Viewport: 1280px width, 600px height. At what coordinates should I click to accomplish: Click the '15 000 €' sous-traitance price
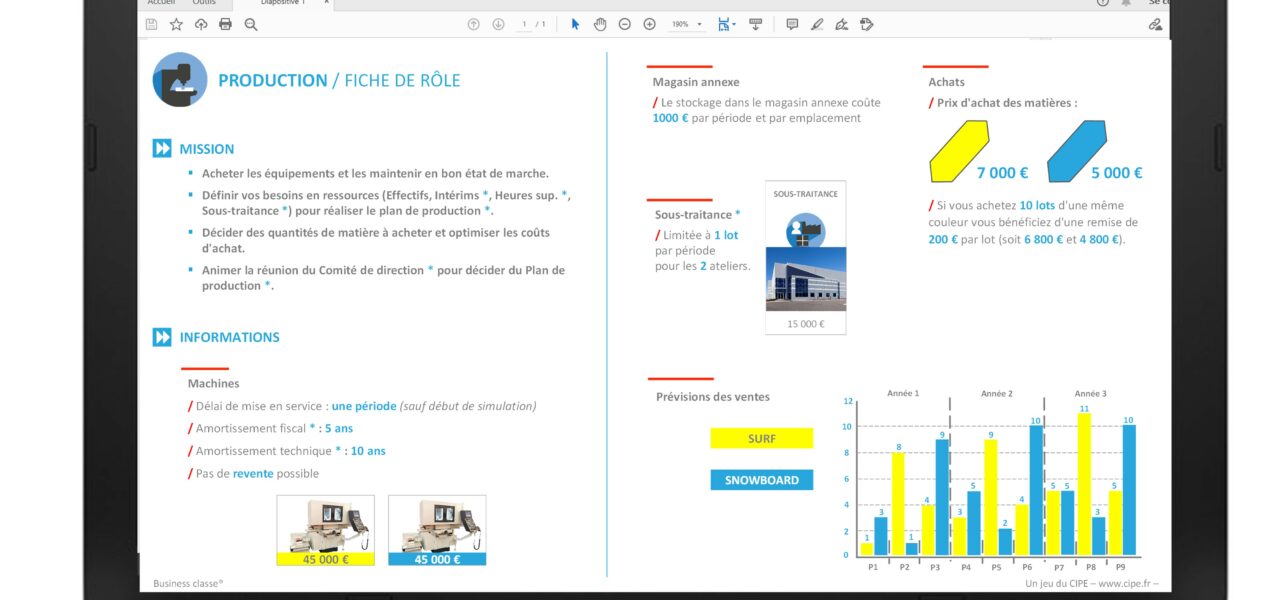[x=806, y=324]
